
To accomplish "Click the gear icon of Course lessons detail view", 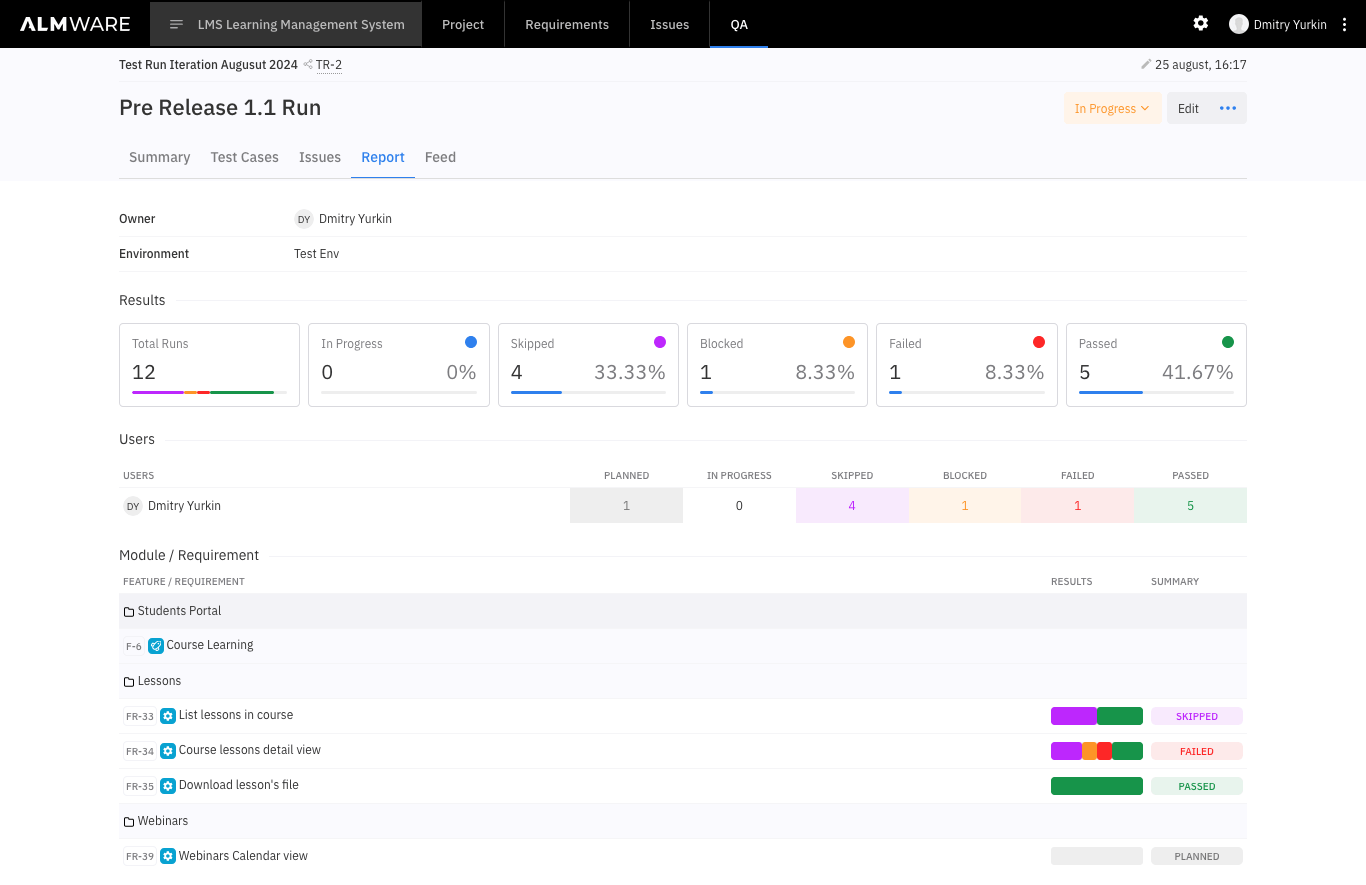I will [168, 751].
